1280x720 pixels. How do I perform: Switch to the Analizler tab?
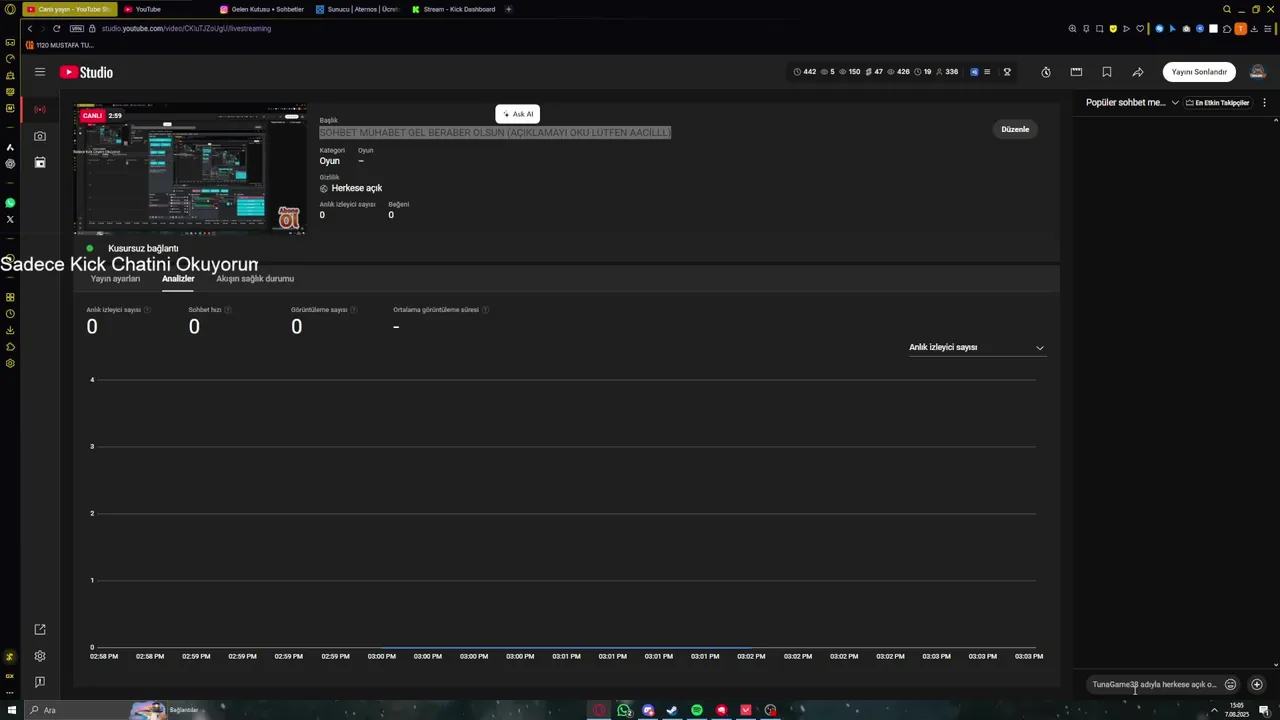tap(178, 279)
